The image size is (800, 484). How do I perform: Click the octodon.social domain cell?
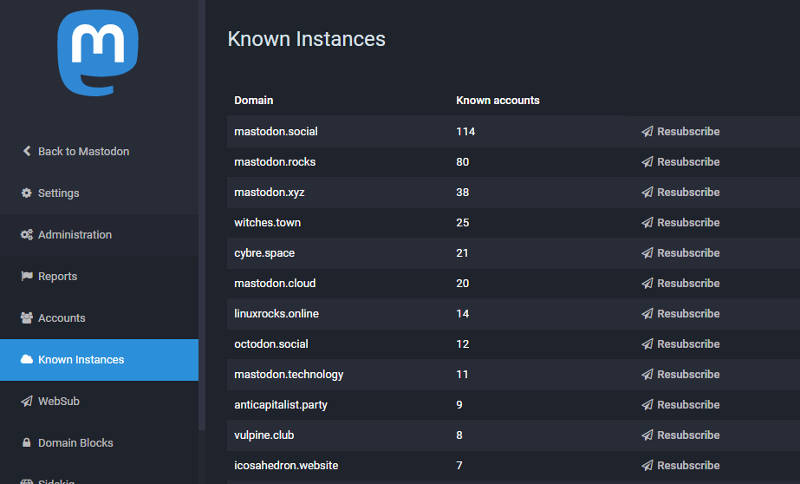click(271, 344)
